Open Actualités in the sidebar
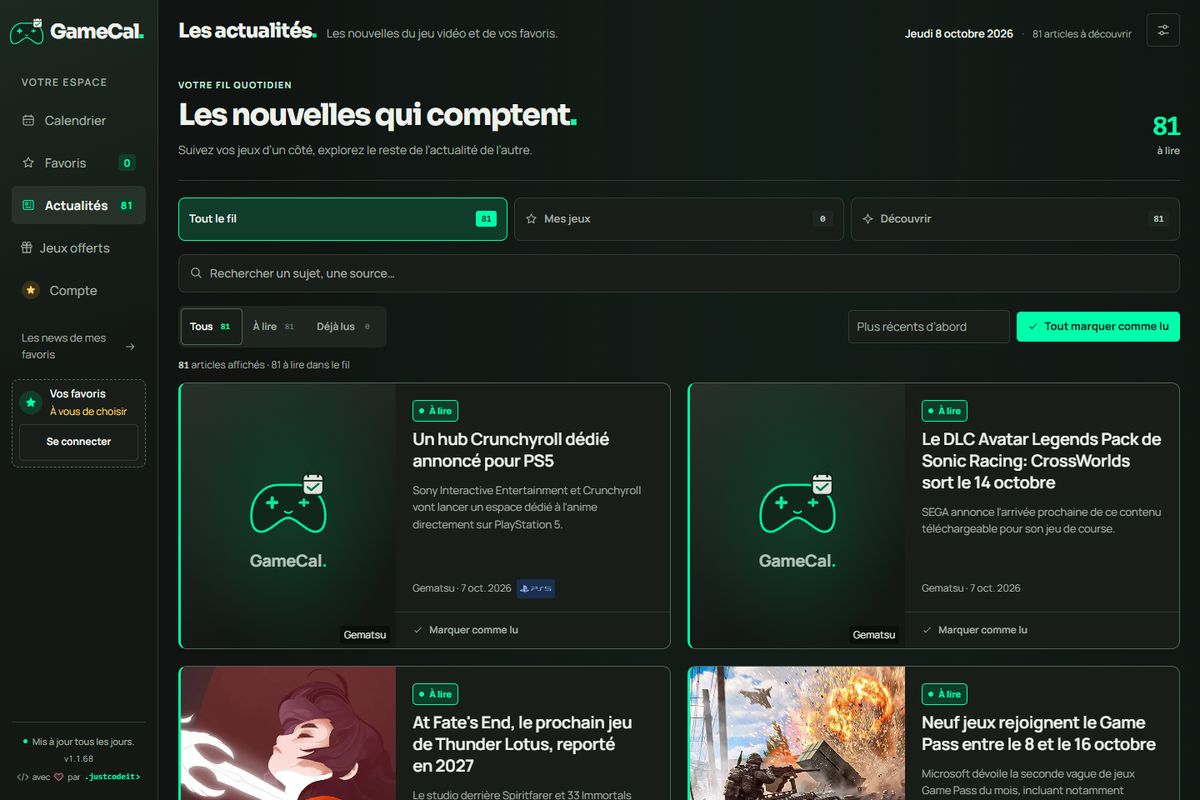 [x=79, y=205]
